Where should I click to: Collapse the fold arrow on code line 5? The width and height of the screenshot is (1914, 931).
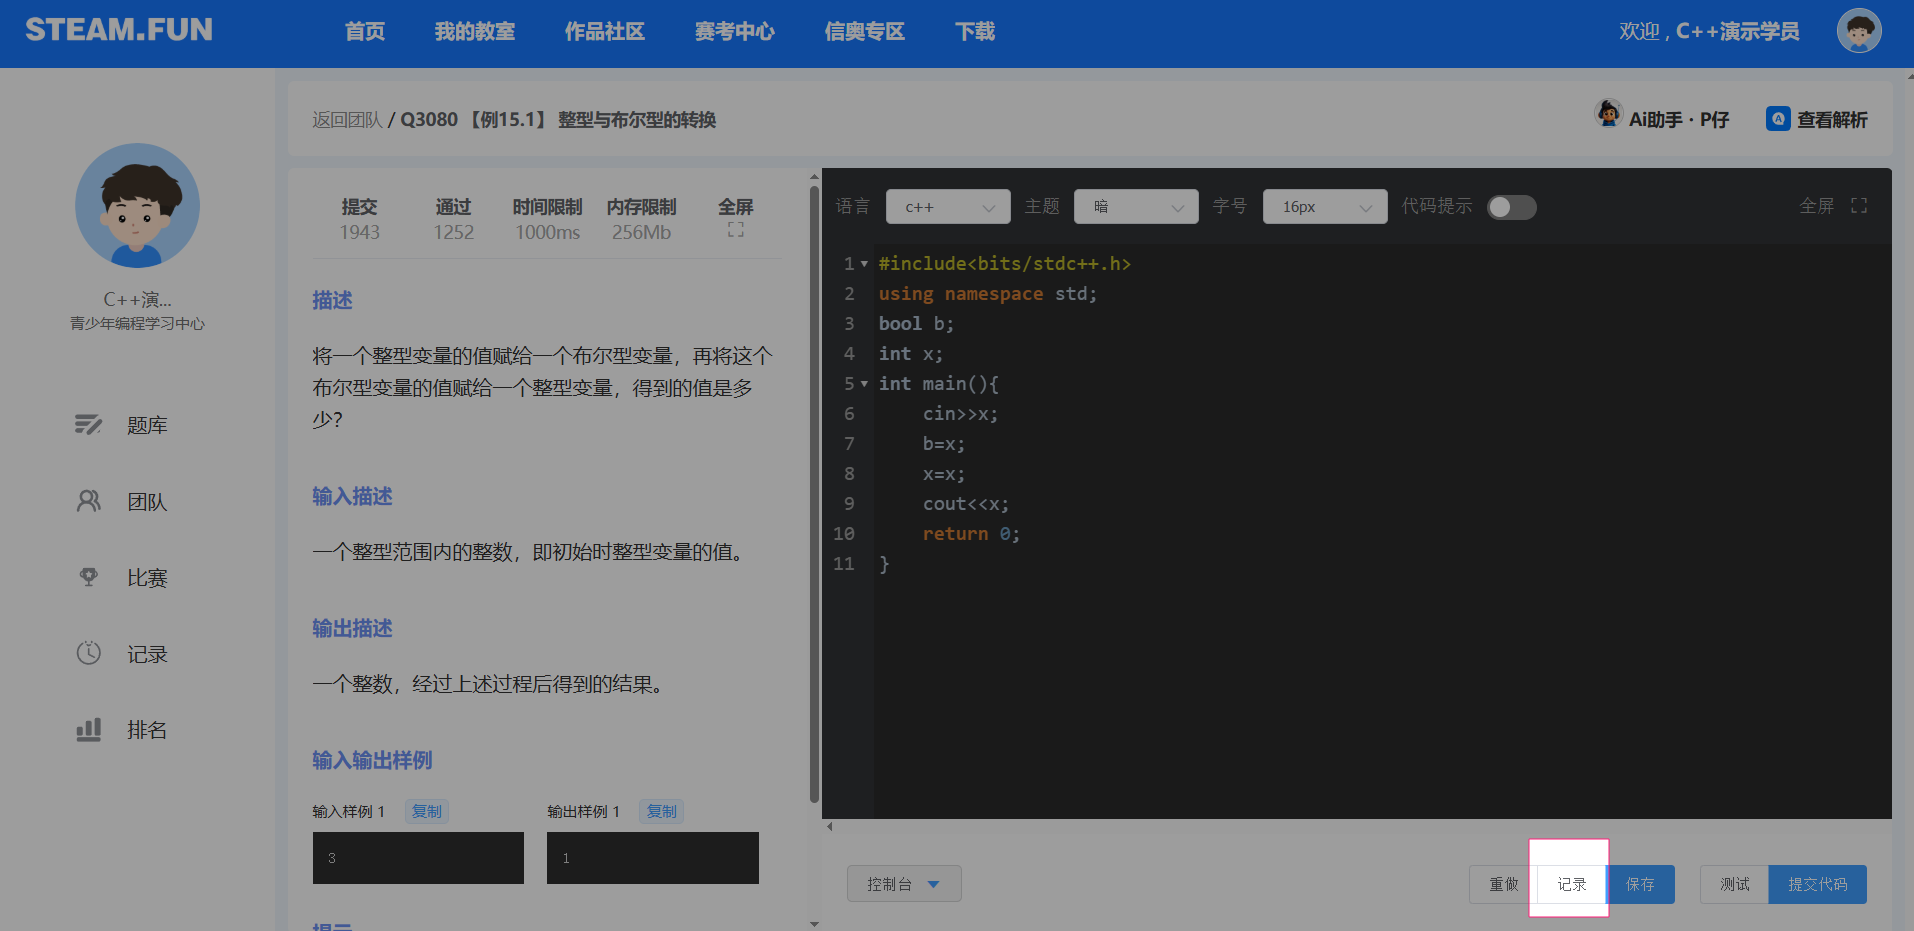pyautogui.click(x=864, y=384)
